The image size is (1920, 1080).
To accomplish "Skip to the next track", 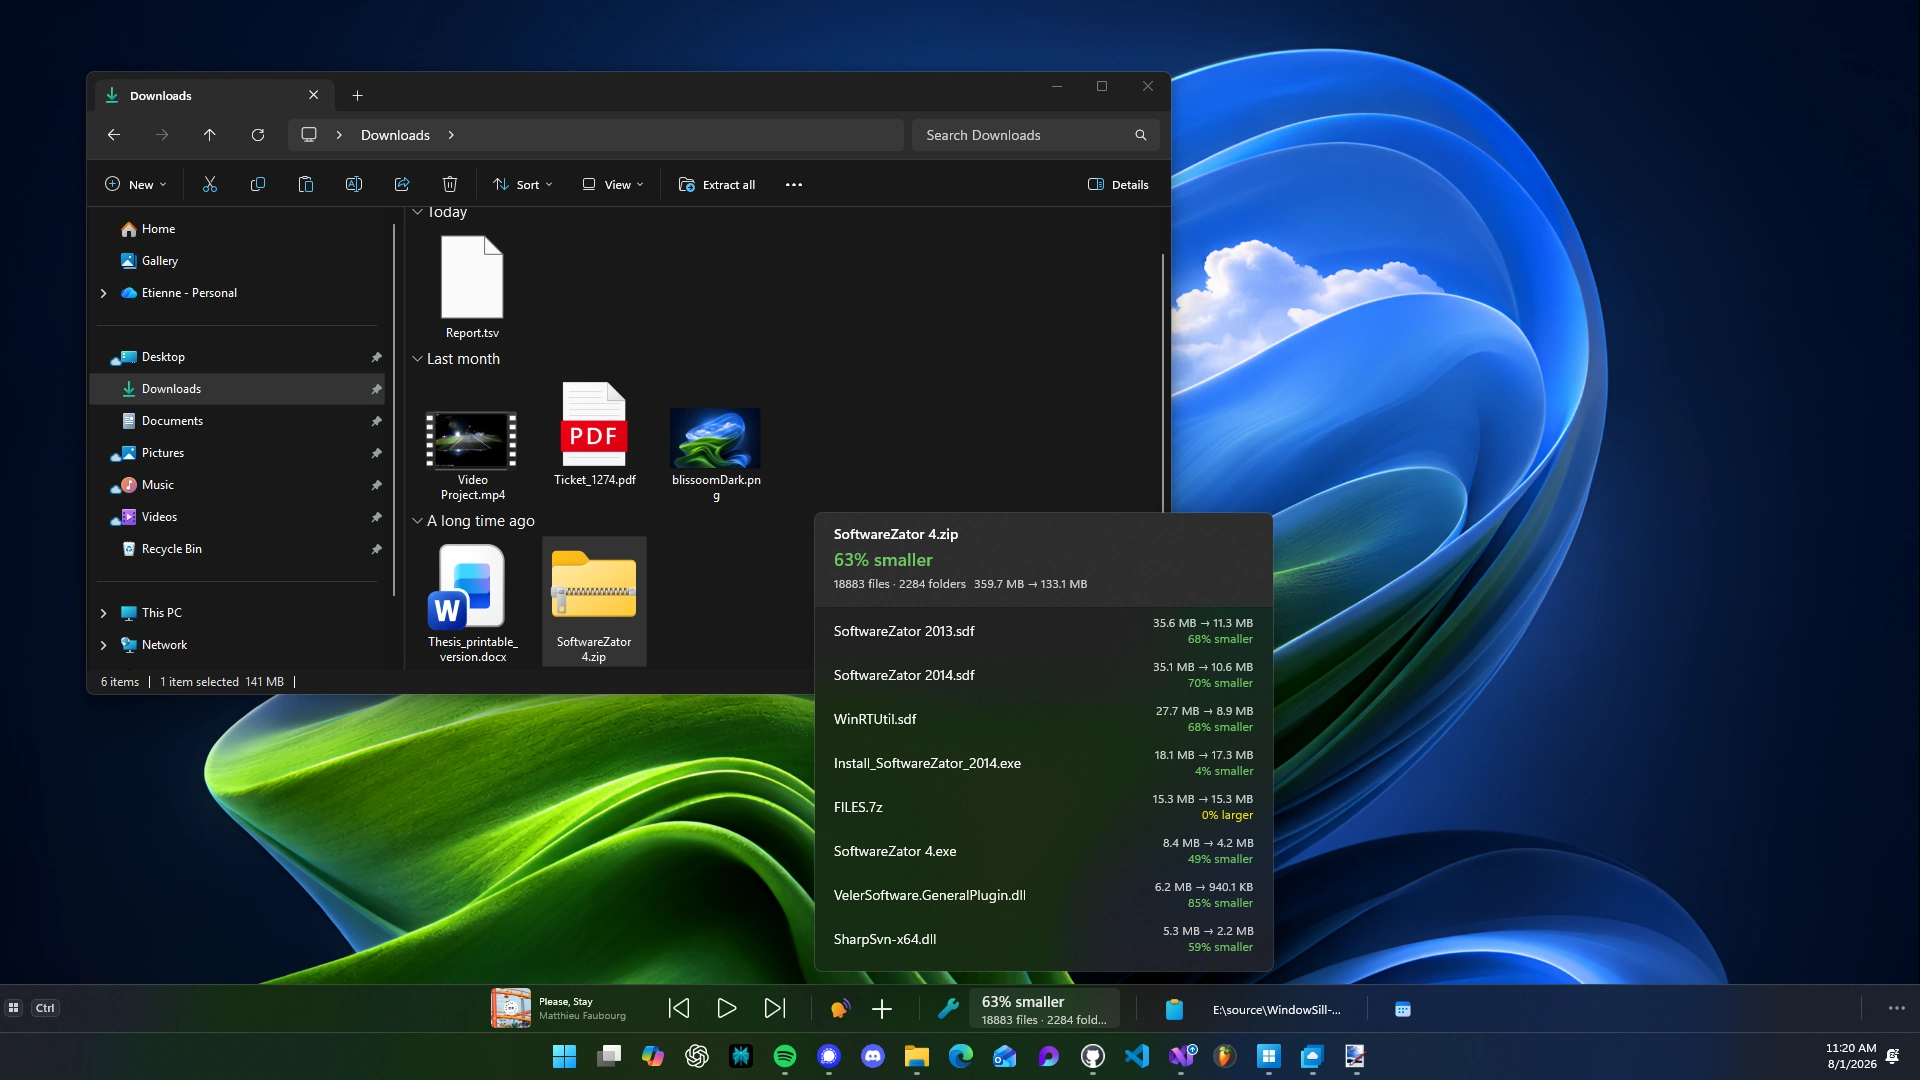I will [x=775, y=1009].
